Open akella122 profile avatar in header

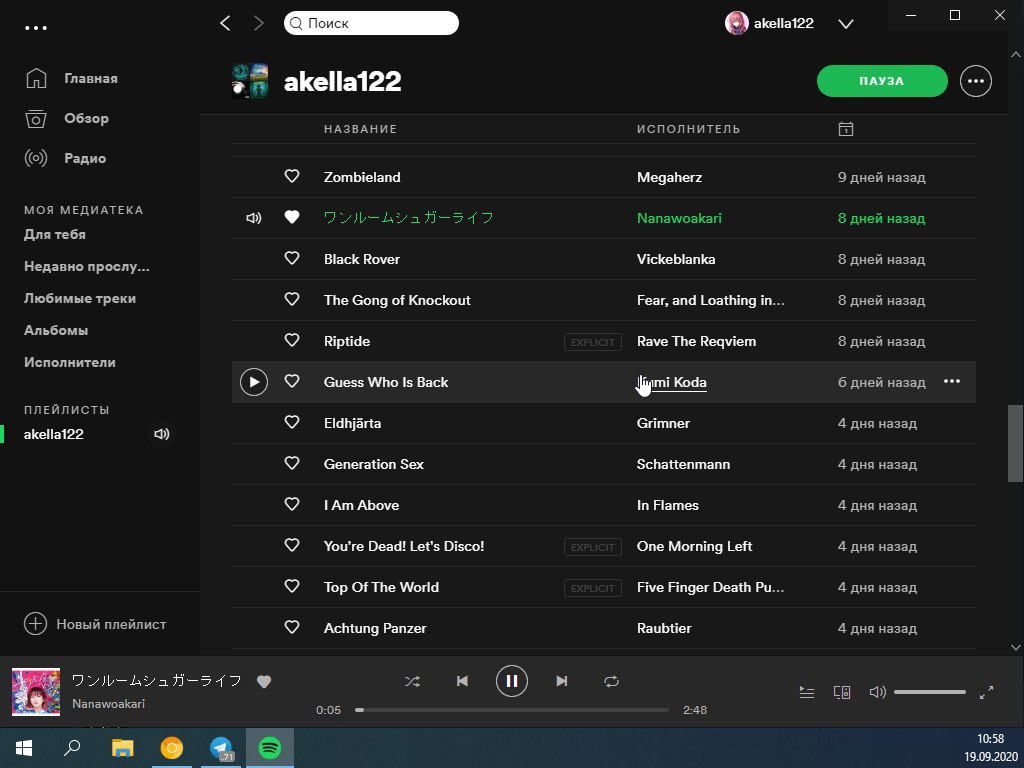pyautogui.click(x=737, y=24)
